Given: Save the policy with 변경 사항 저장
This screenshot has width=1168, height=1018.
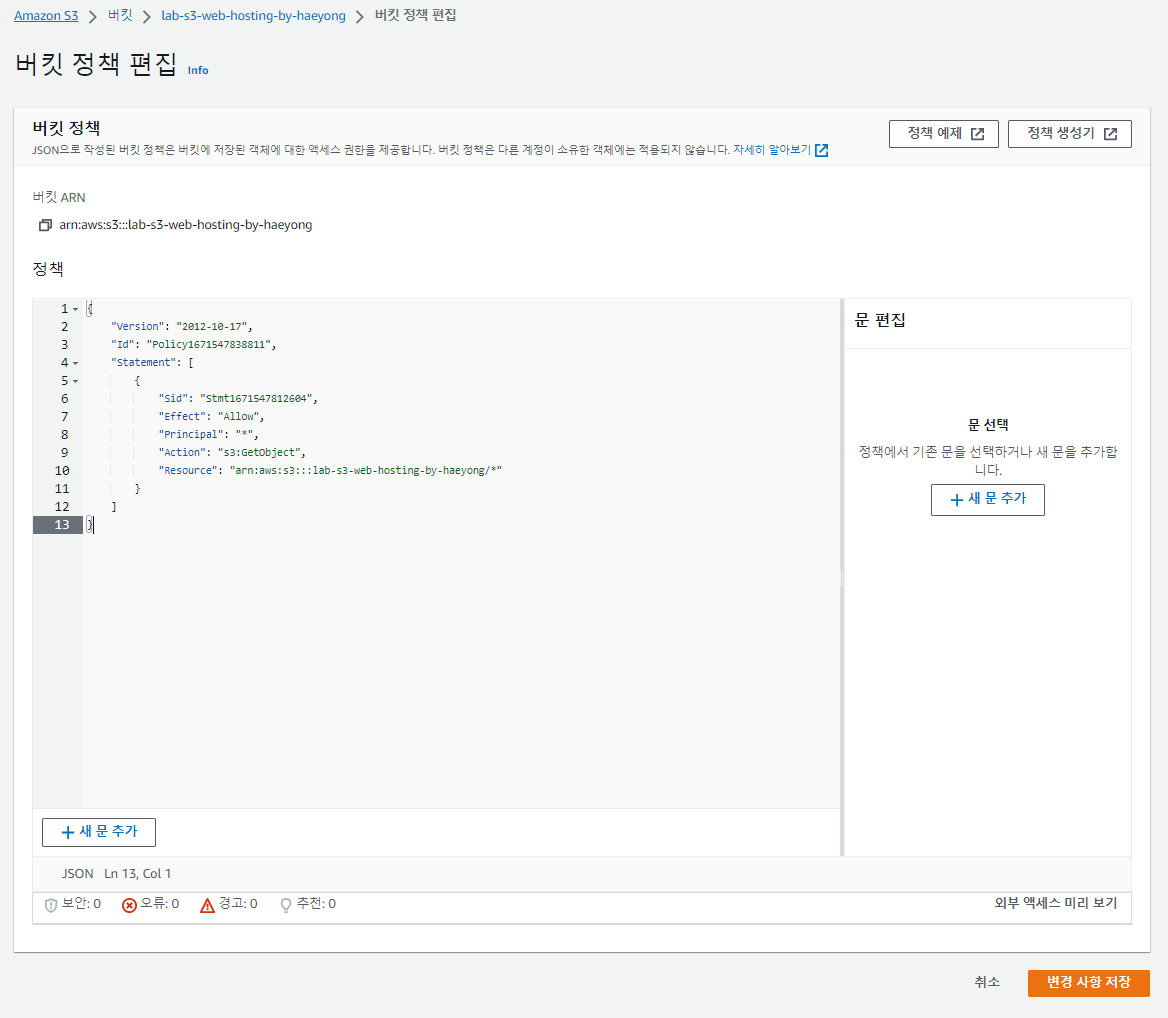Looking at the screenshot, I should [x=1088, y=982].
